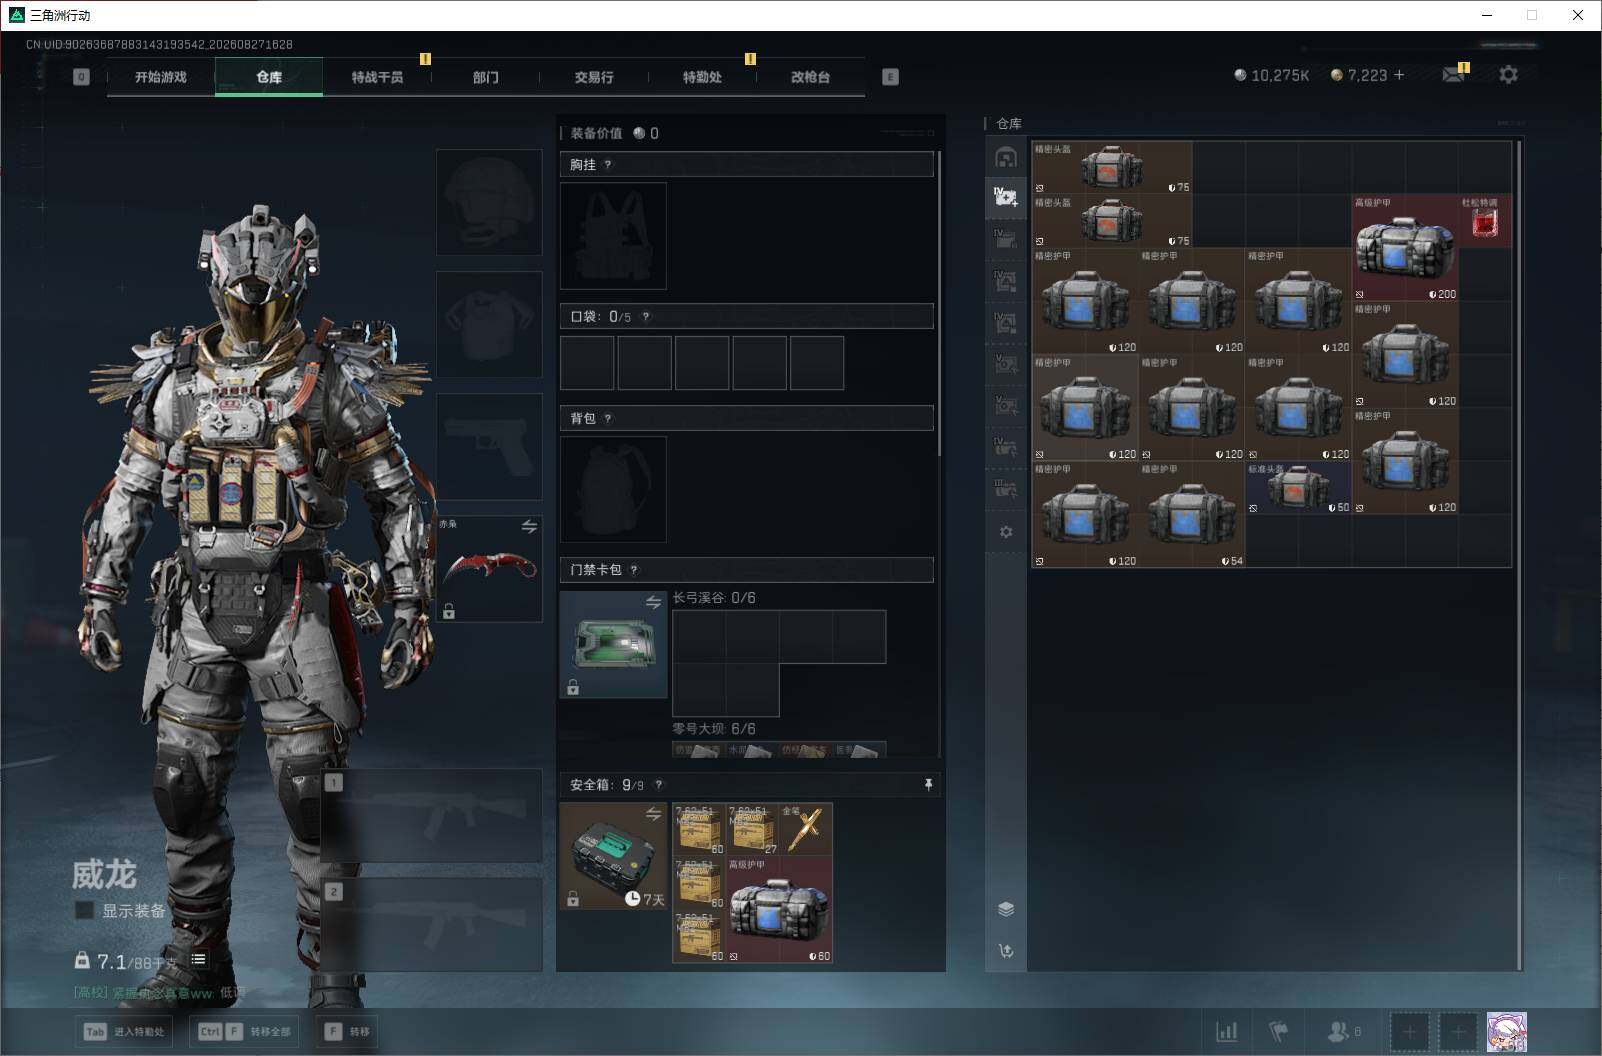Click the stash grid scrollbar
Image resolution: width=1602 pixels, height=1056 pixels.
pyautogui.click(x=1519, y=555)
